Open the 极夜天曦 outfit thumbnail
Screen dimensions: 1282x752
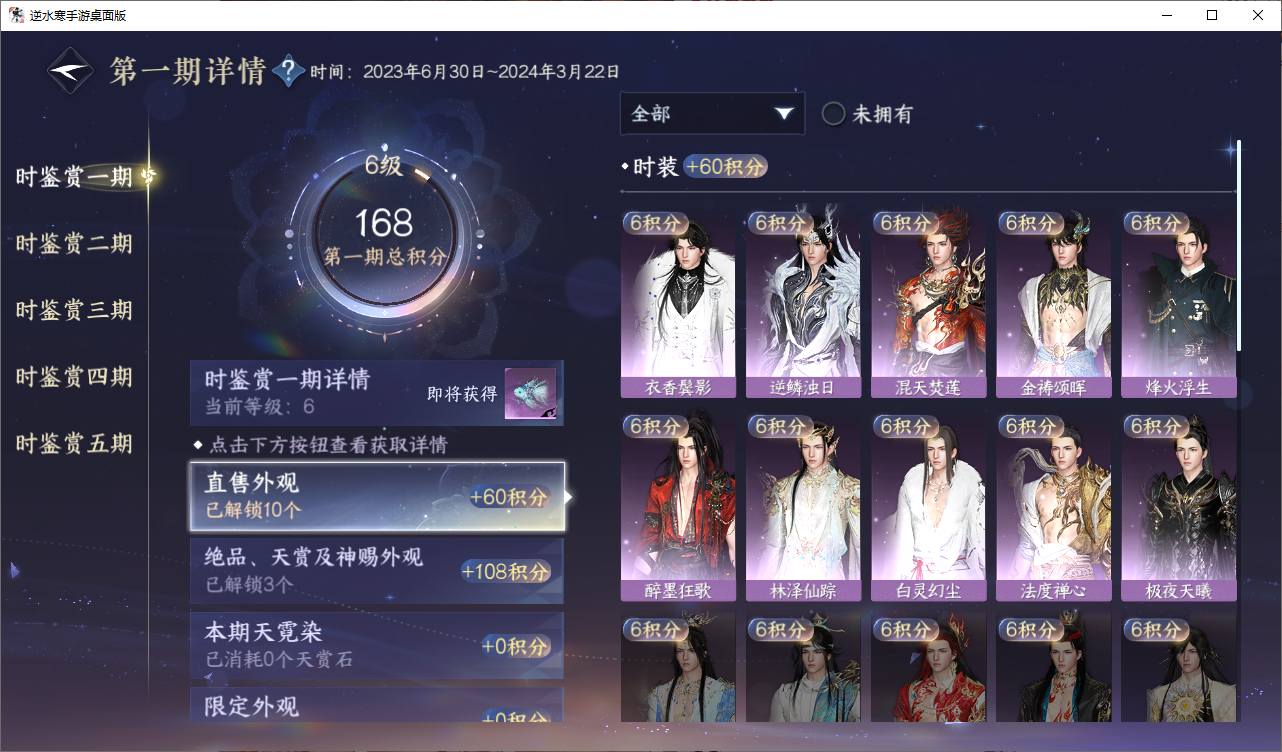click(1178, 508)
